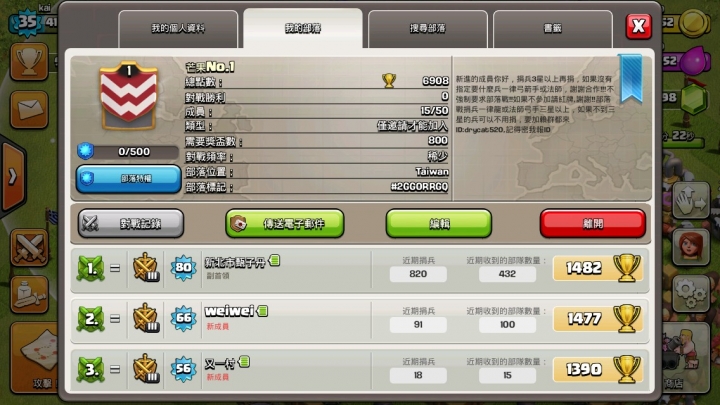The image size is (720, 405).
Task: Open the settings gears icon
Action: coord(692,293)
